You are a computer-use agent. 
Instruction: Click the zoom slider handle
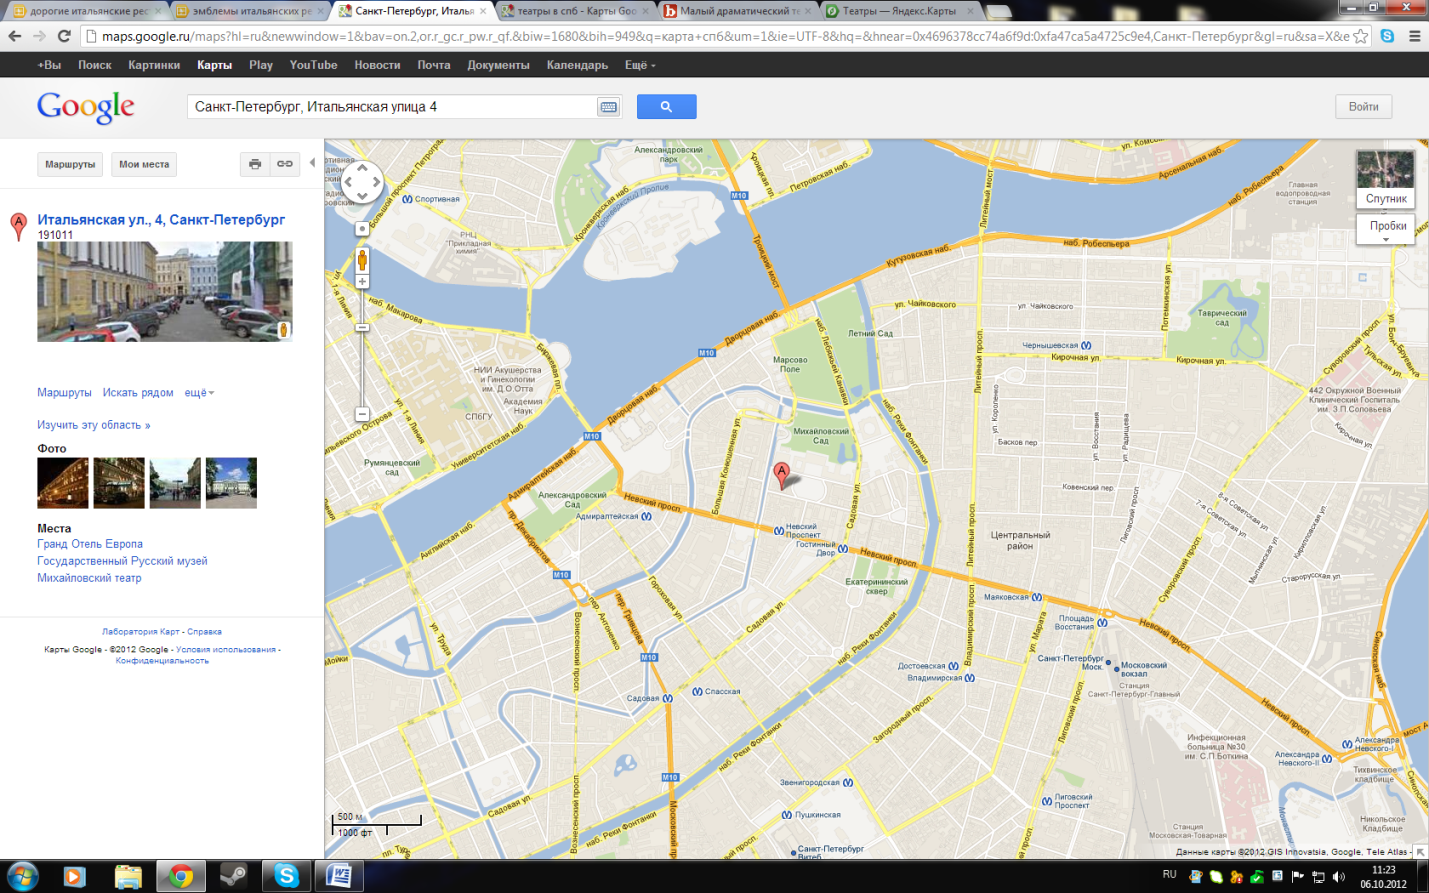tap(362, 327)
